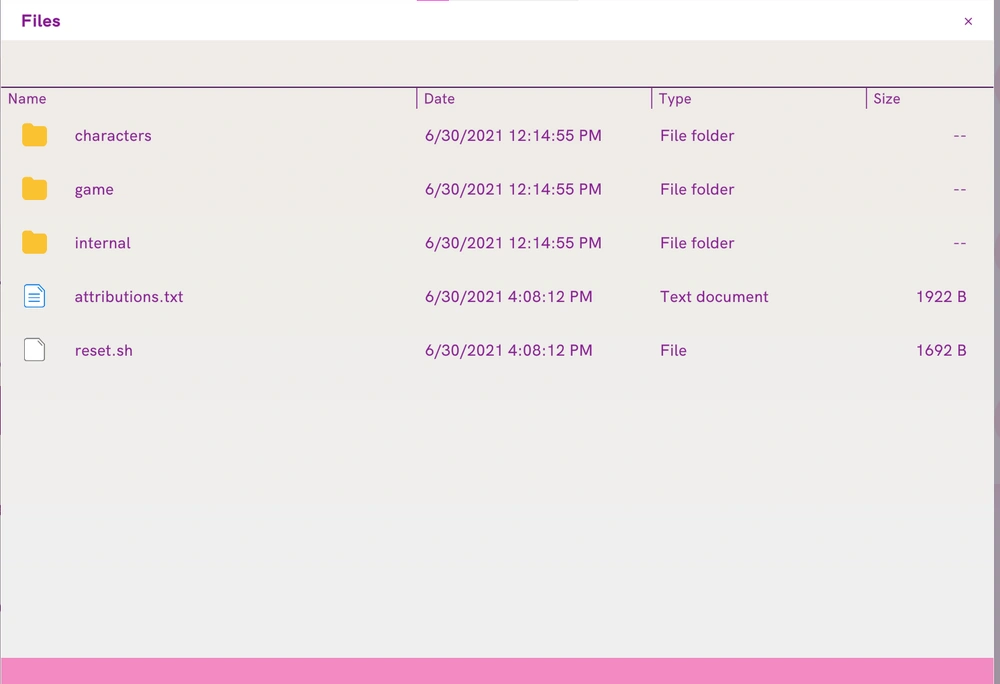The height and width of the screenshot is (684, 1000).
Task: Sort files by Type column
Action: click(675, 99)
